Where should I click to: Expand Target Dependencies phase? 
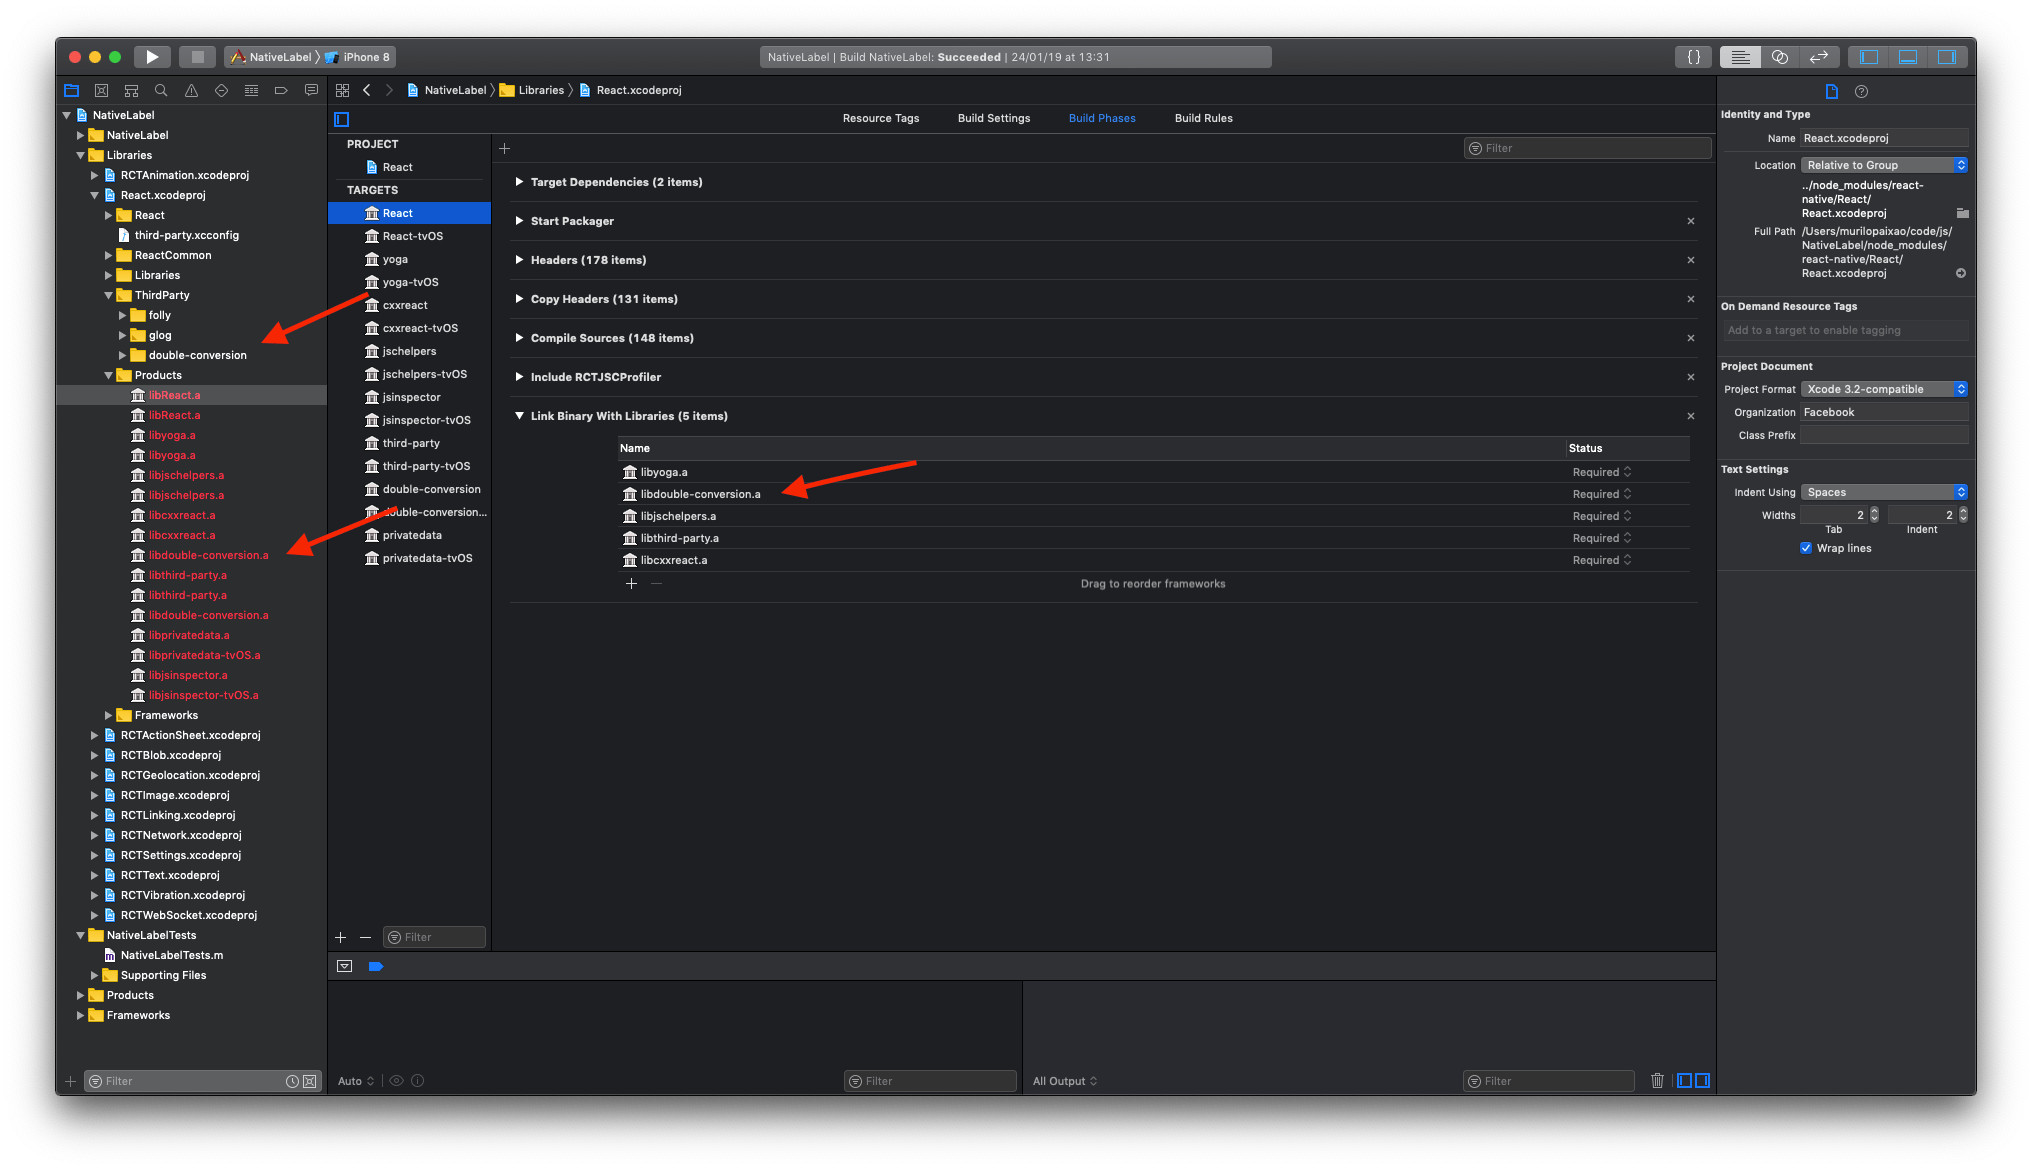519,182
